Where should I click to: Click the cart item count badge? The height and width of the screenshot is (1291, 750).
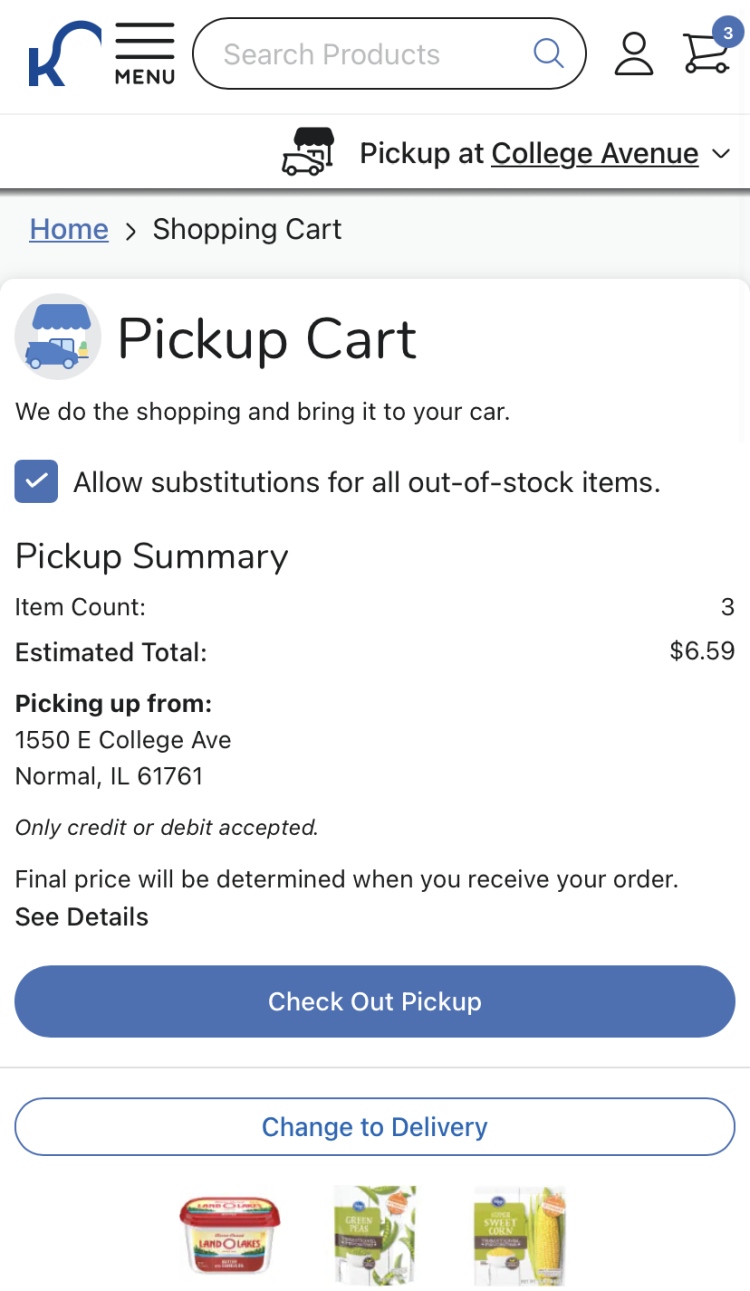point(728,33)
